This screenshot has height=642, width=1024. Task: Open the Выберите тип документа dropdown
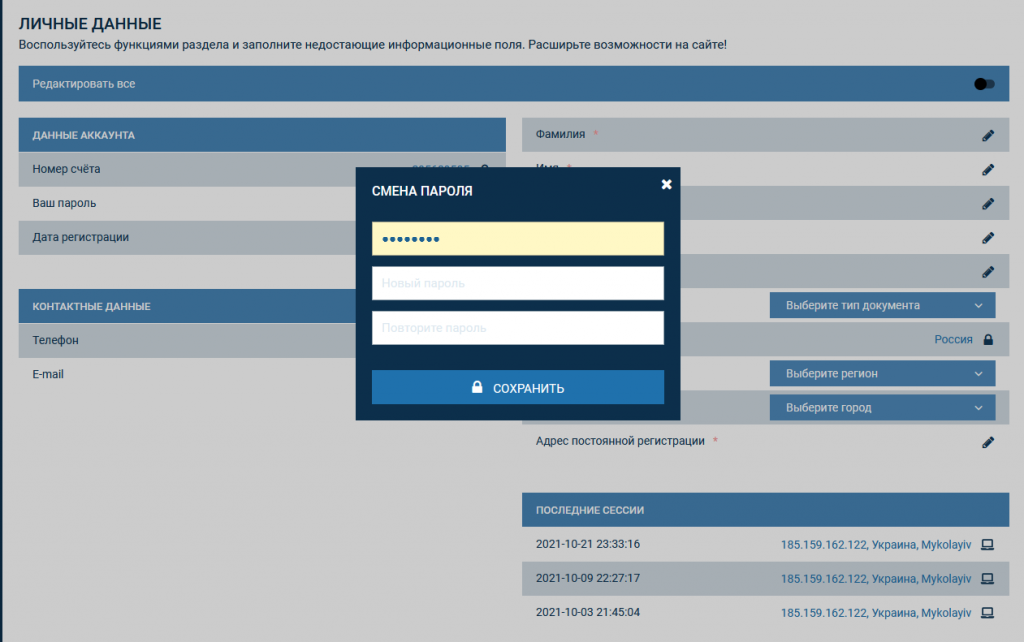tap(882, 305)
